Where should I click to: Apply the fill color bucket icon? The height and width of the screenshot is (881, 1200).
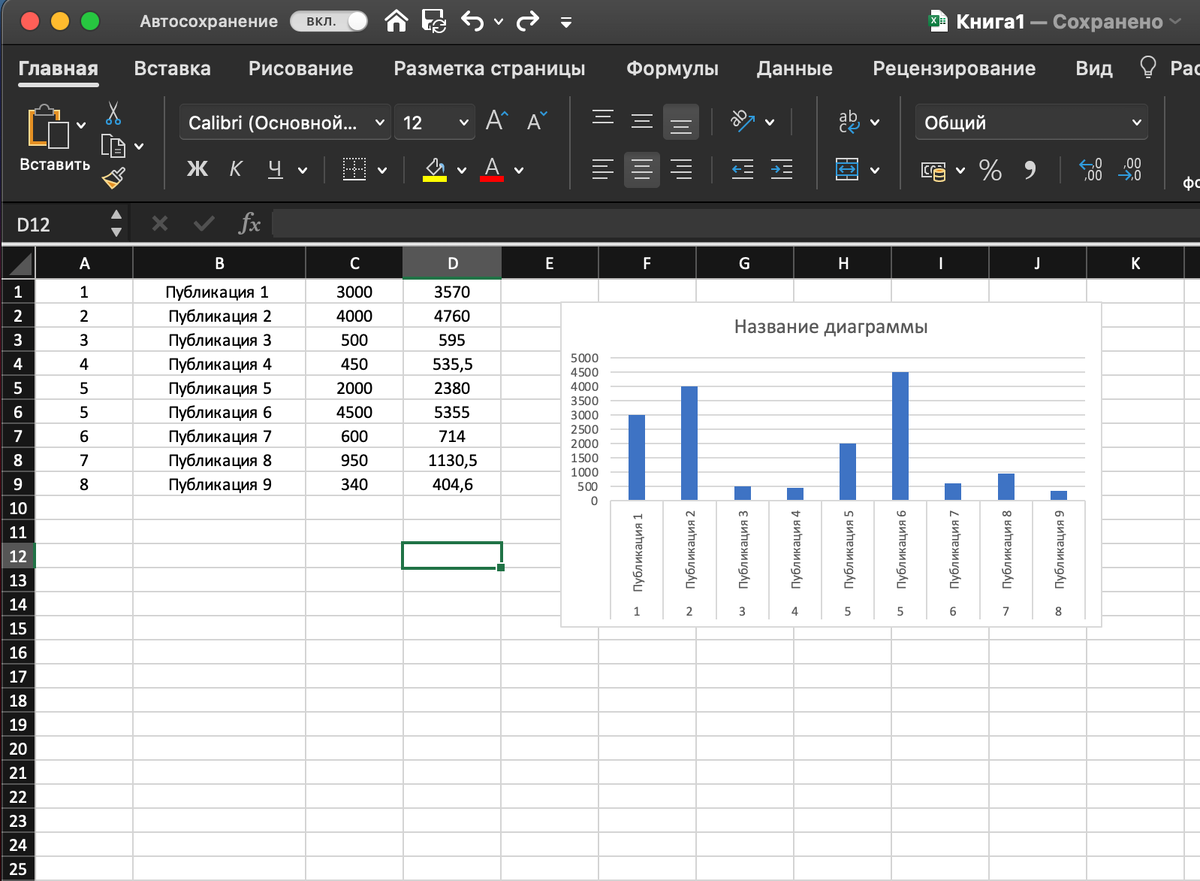pyautogui.click(x=435, y=169)
